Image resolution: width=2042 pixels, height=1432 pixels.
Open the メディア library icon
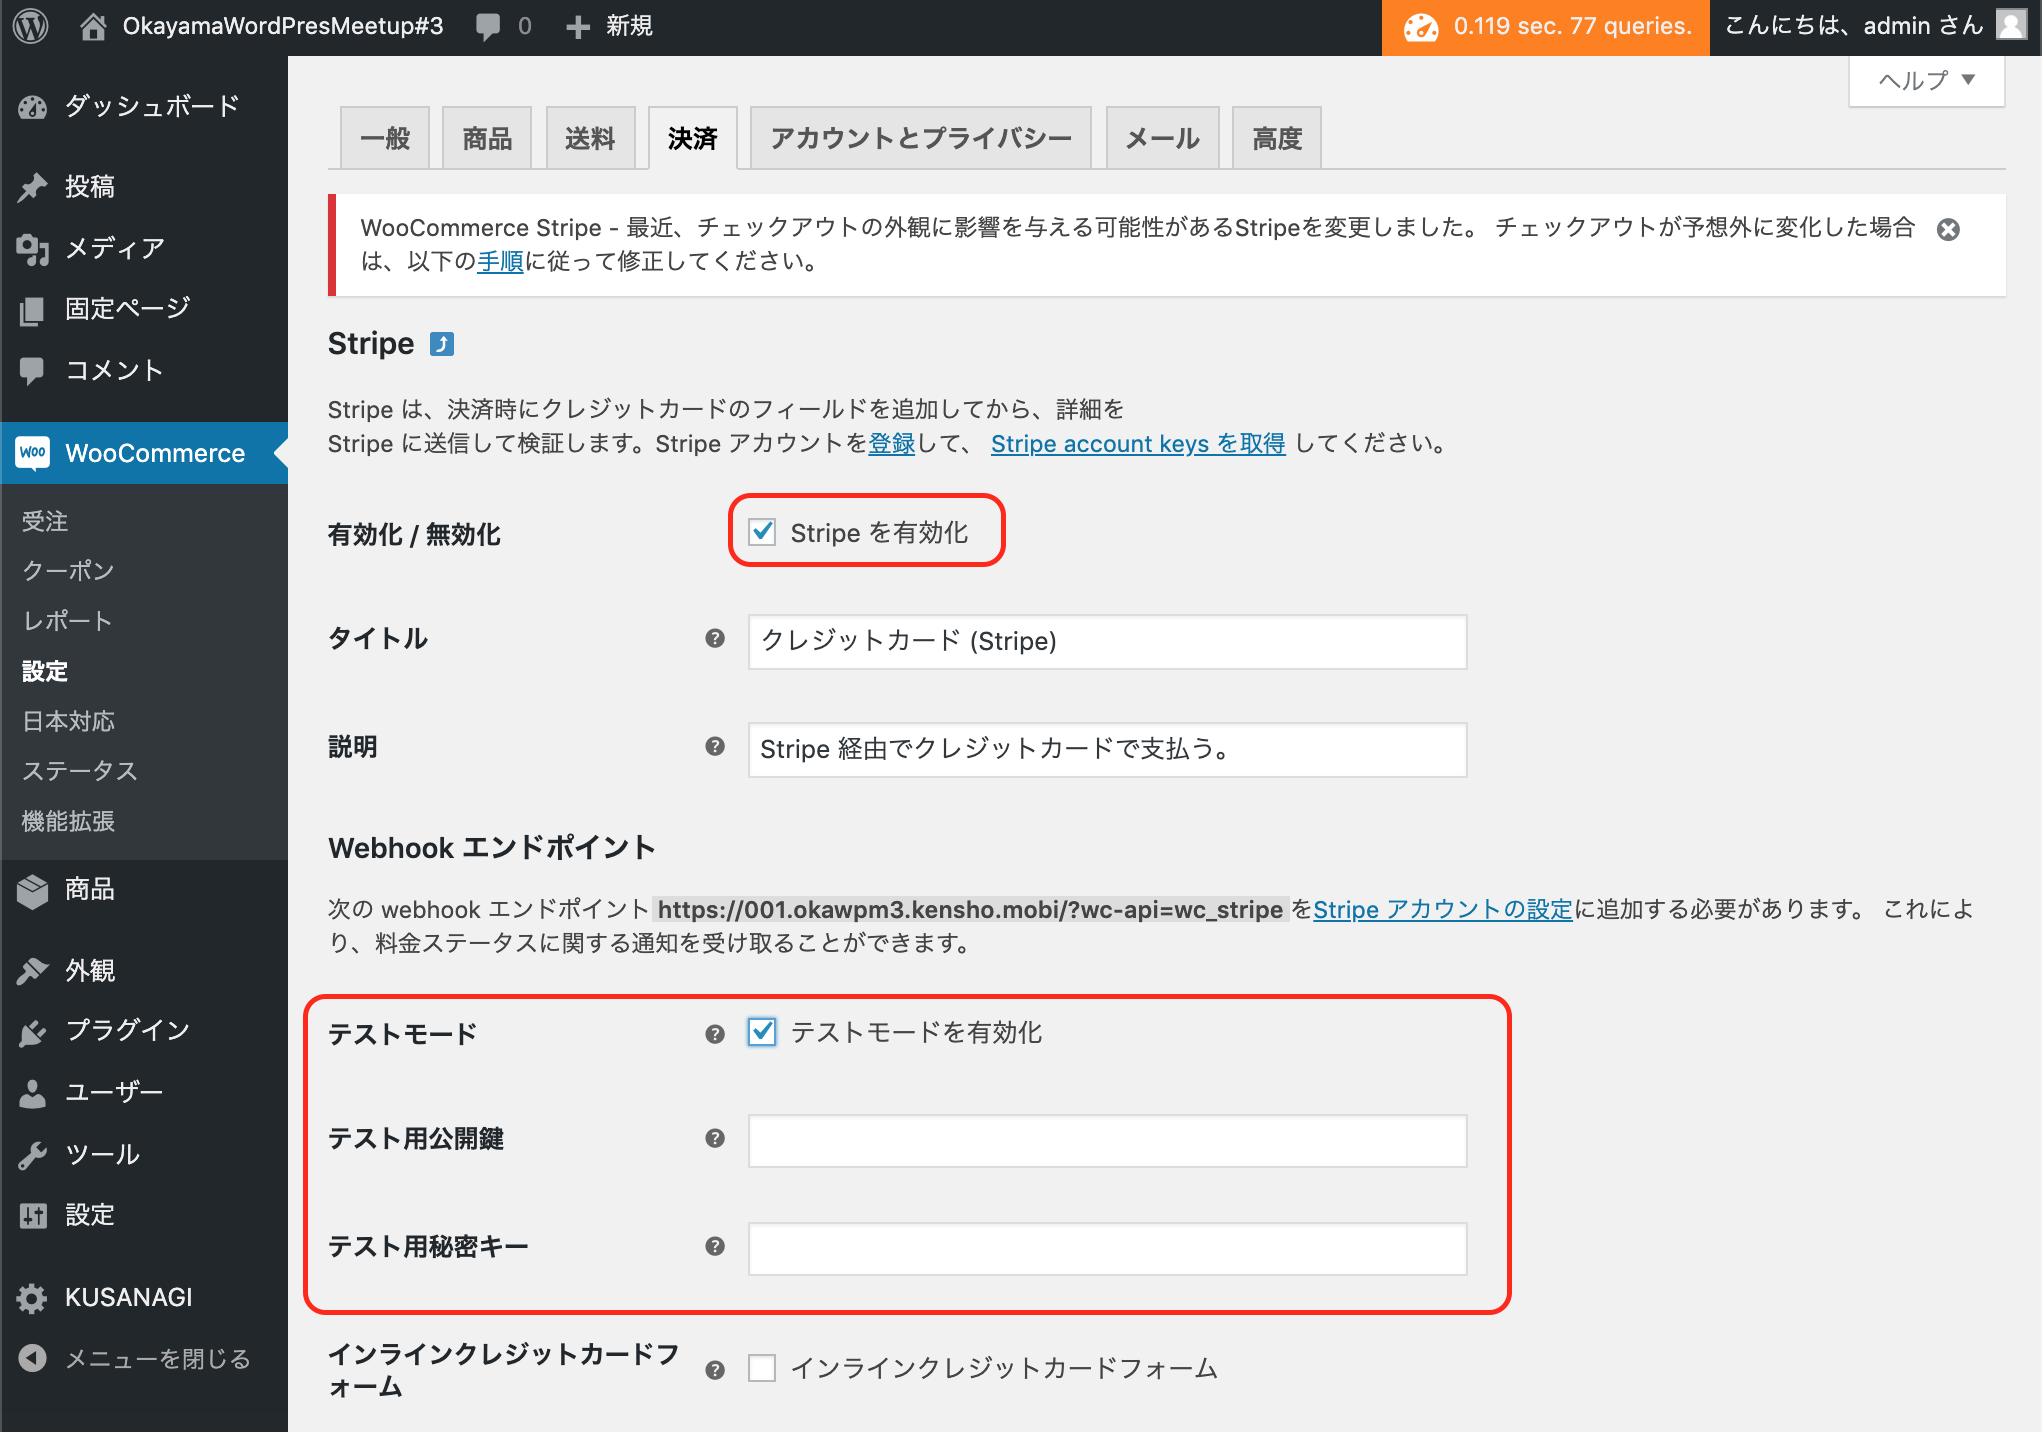coord(33,248)
